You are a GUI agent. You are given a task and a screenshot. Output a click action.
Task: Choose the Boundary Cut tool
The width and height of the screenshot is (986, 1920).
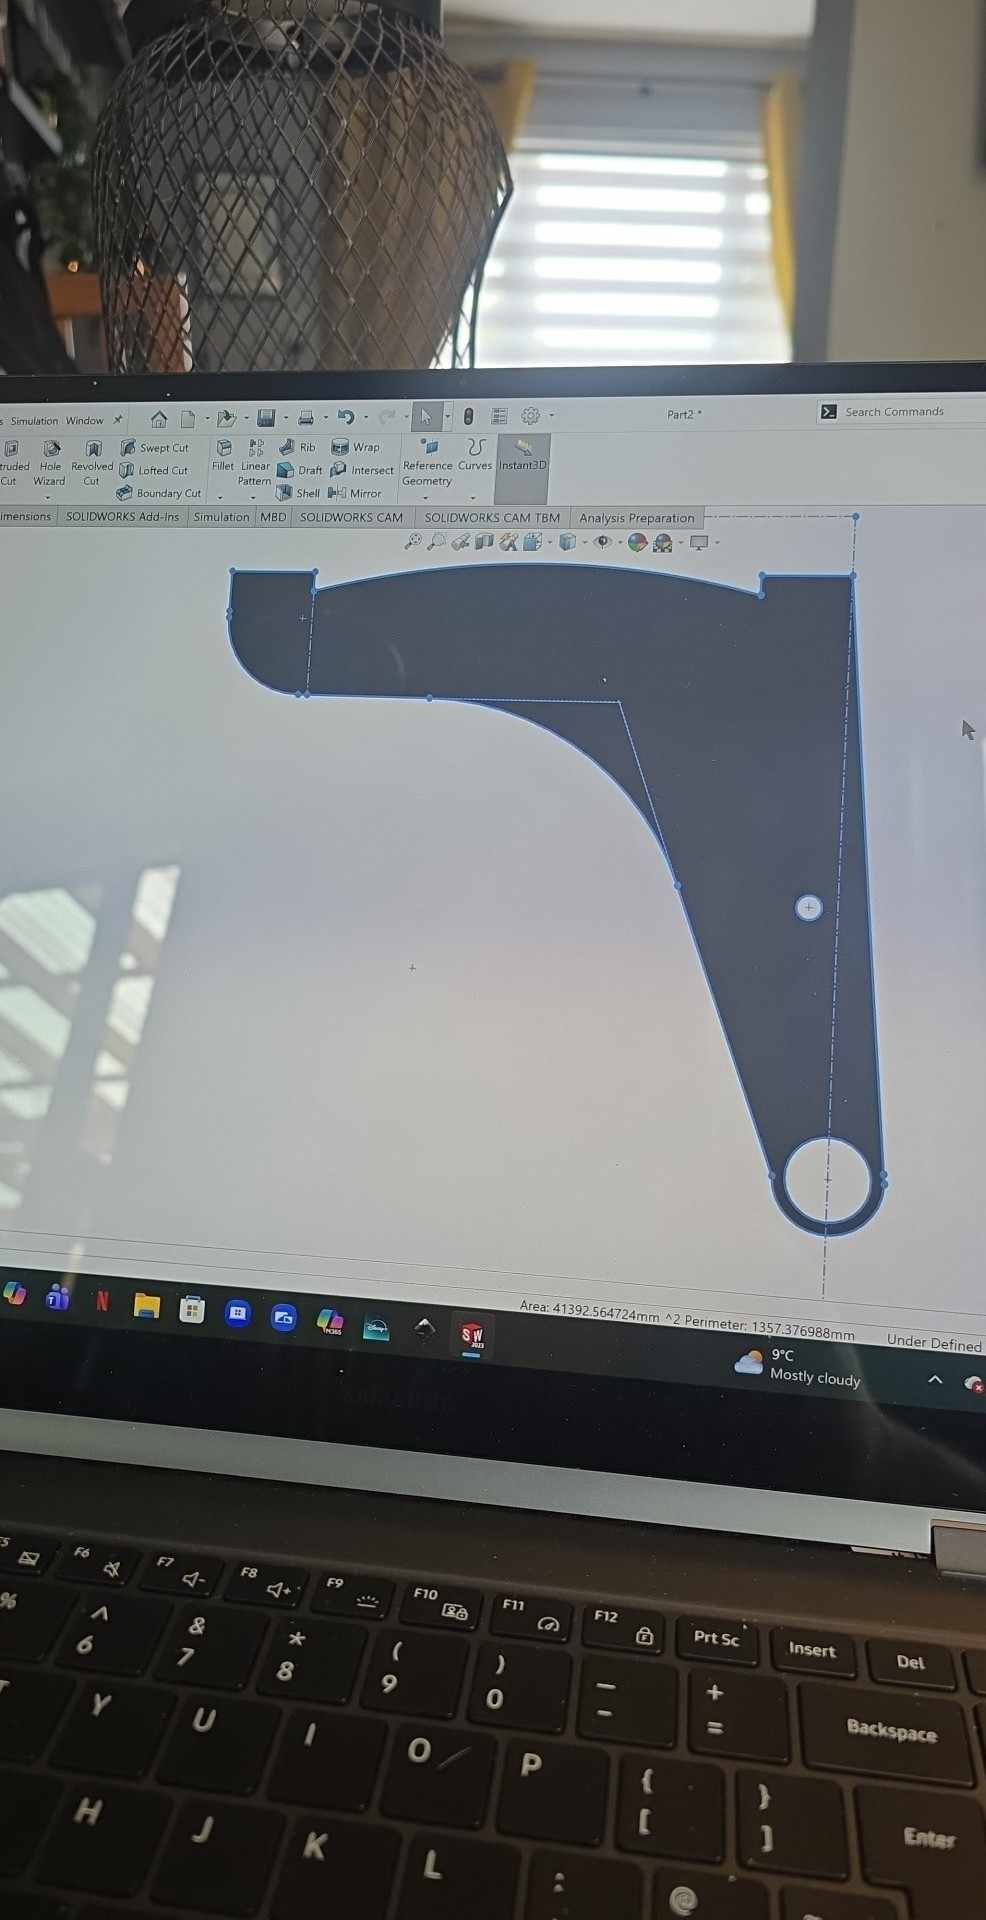pyautogui.click(x=158, y=493)
